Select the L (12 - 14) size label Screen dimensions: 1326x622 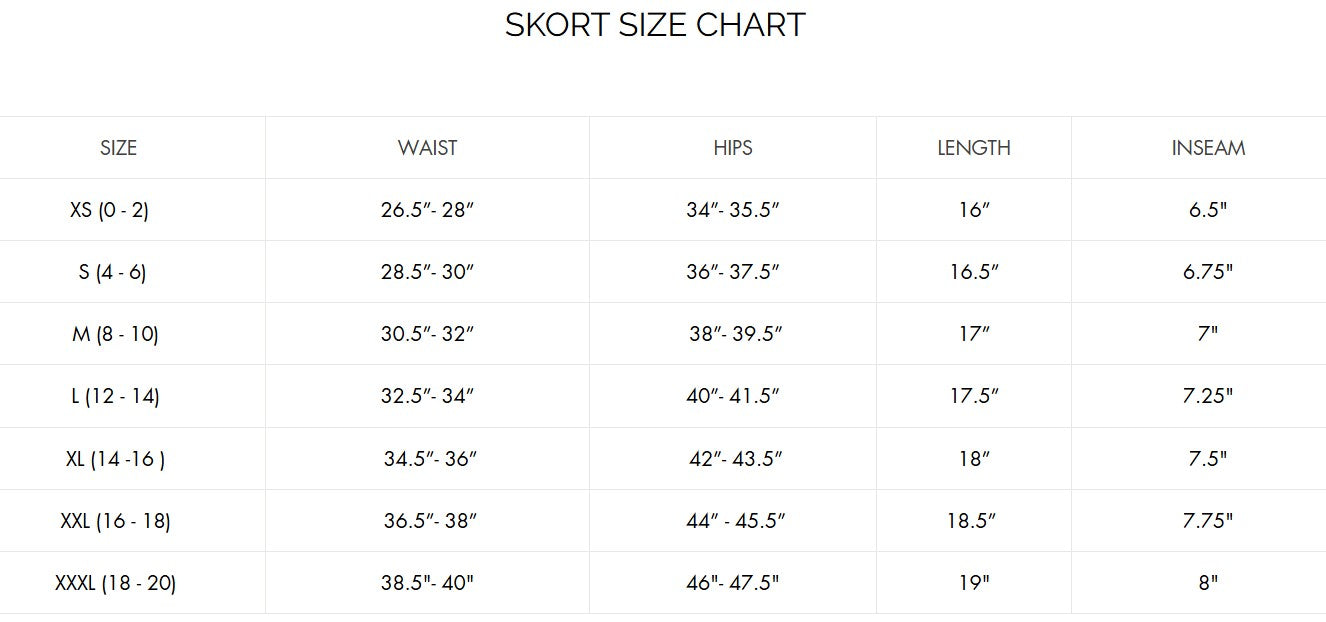(115, 396)
